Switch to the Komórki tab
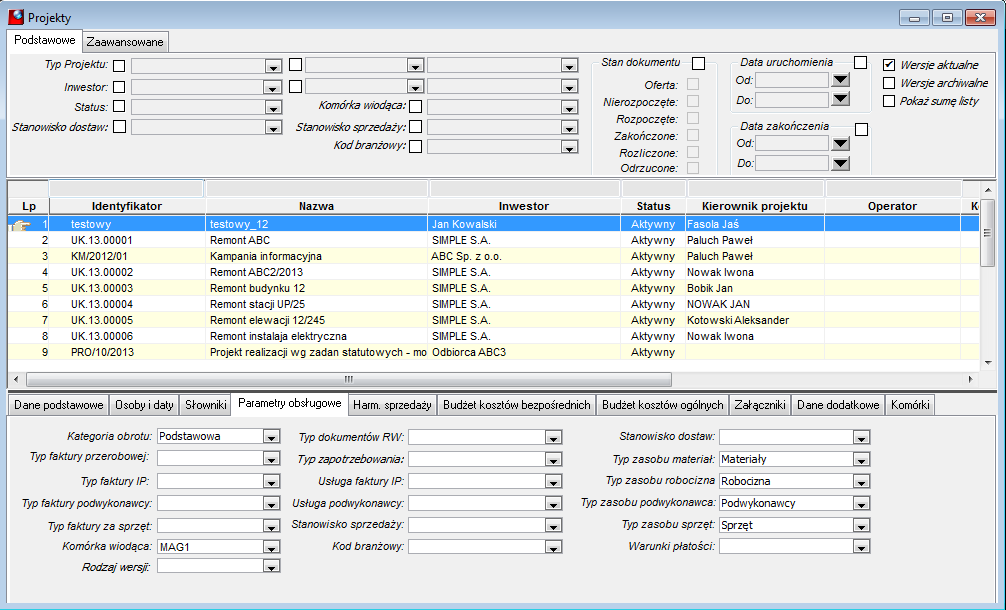 (910, 405)
